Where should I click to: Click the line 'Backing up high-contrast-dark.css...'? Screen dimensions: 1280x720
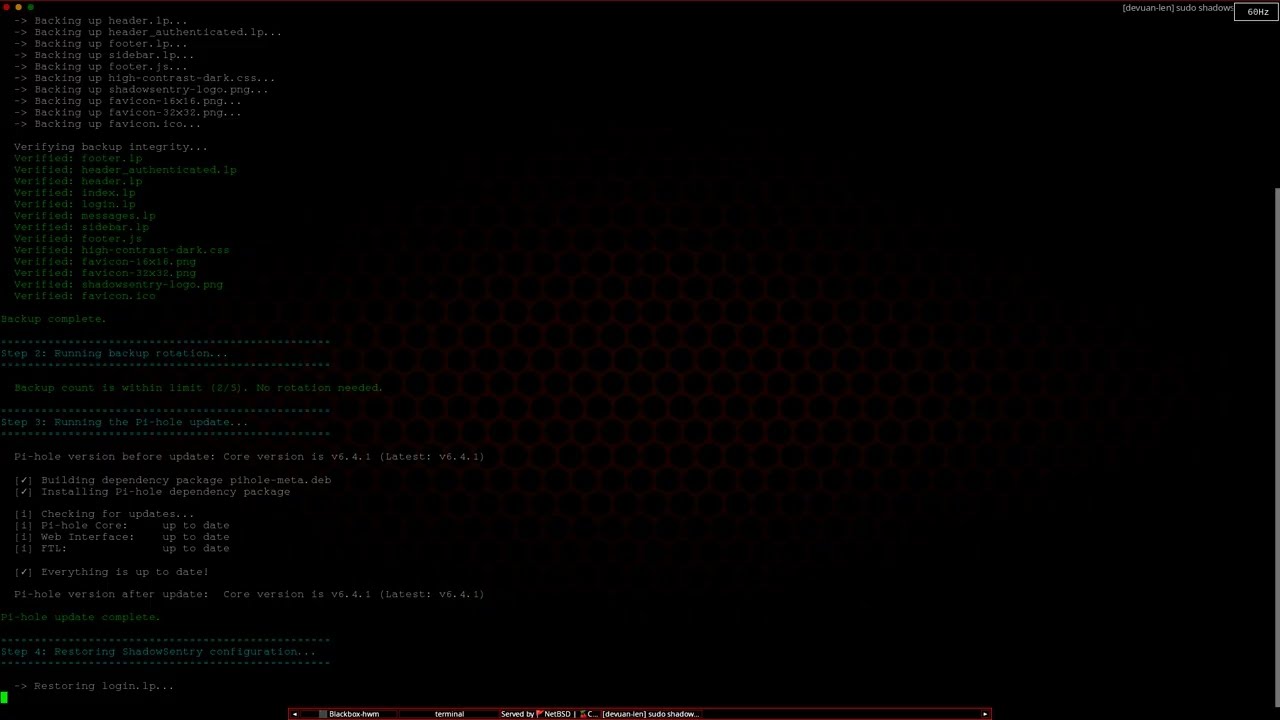click(x=144, y=78)
